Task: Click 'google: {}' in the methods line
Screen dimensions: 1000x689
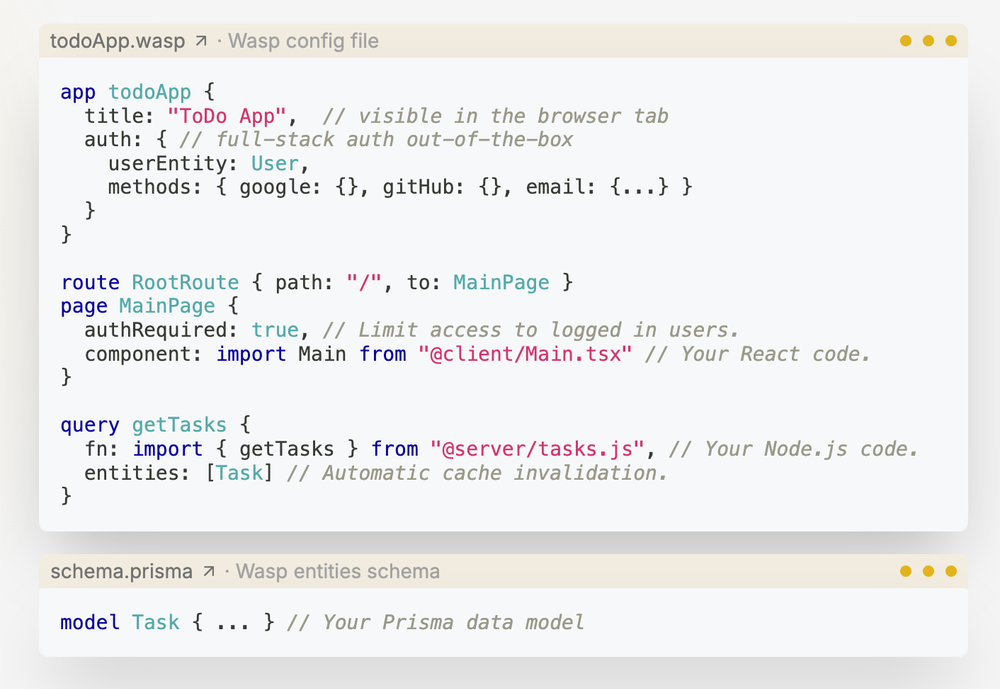Action: 299,188
